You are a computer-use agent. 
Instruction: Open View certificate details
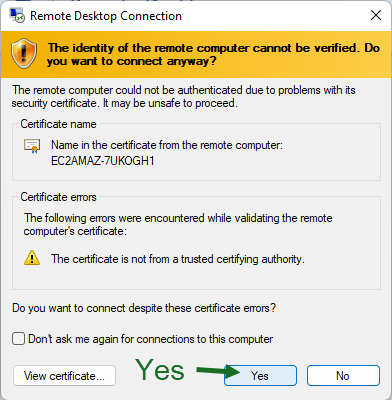(x=64, y=376)
